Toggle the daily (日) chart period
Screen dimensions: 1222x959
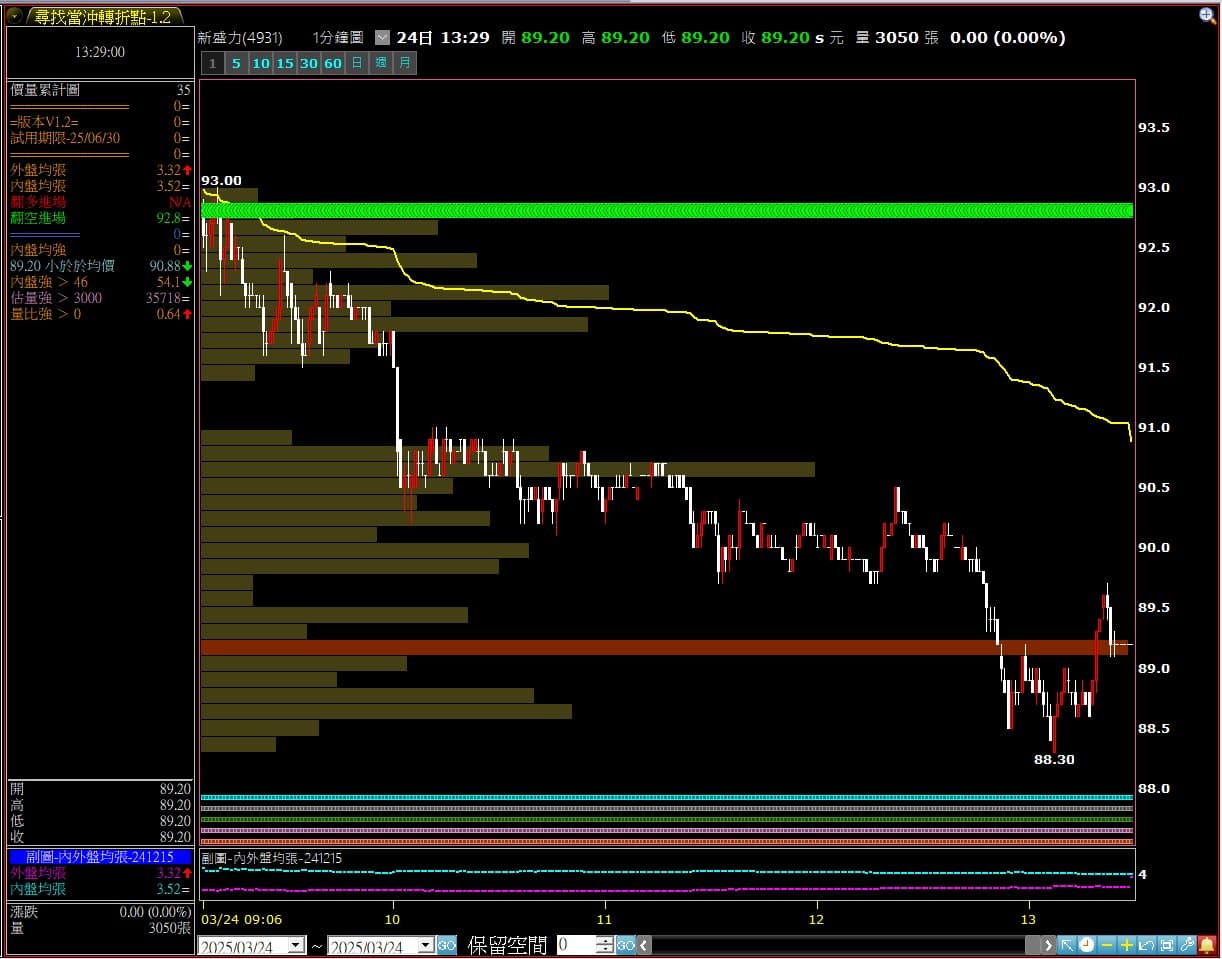click(356, 63)
